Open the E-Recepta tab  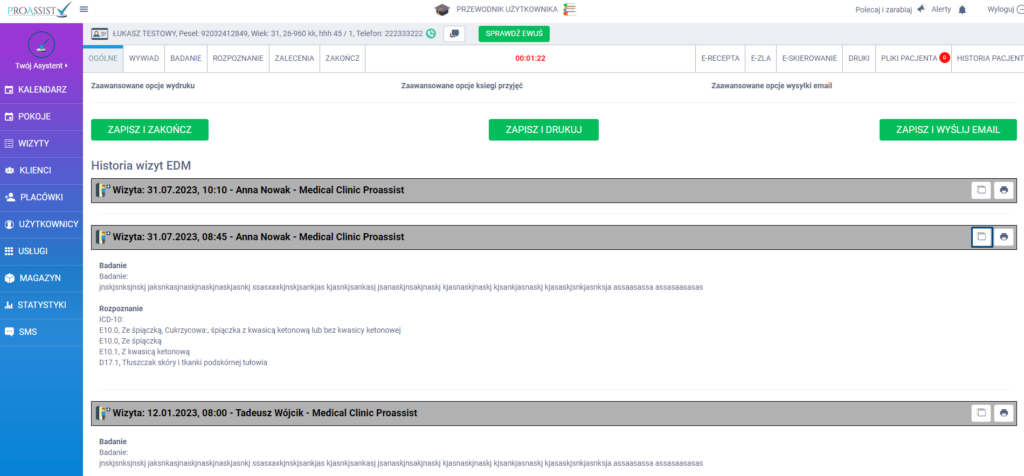719,58
